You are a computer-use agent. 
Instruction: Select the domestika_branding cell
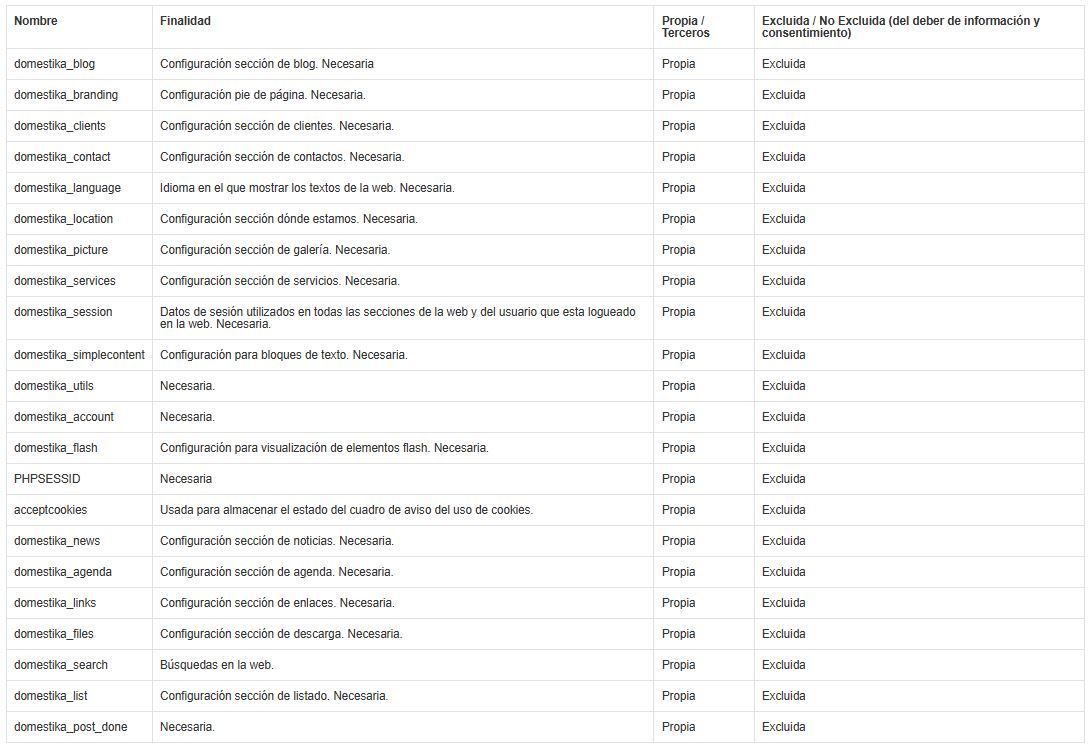tap(66, 95)
